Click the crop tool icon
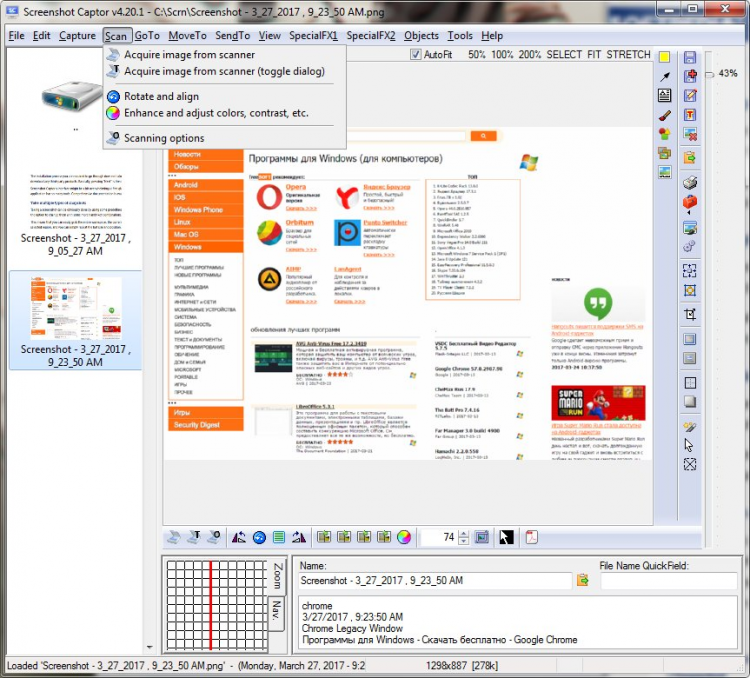The image size is (750, 678). click(x=690, y=314)
